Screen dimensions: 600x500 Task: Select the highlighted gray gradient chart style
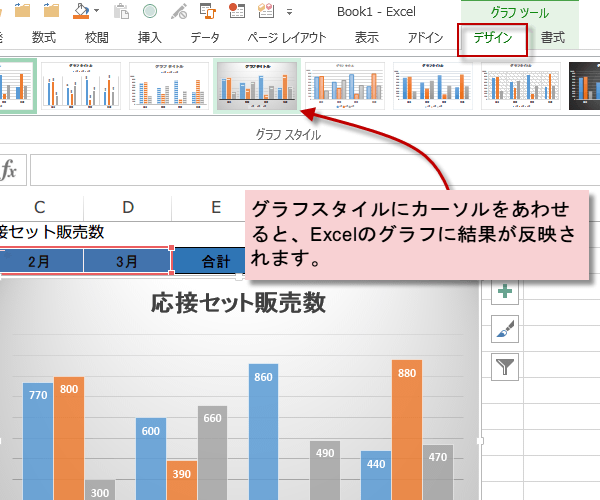[x=257, y=86]
